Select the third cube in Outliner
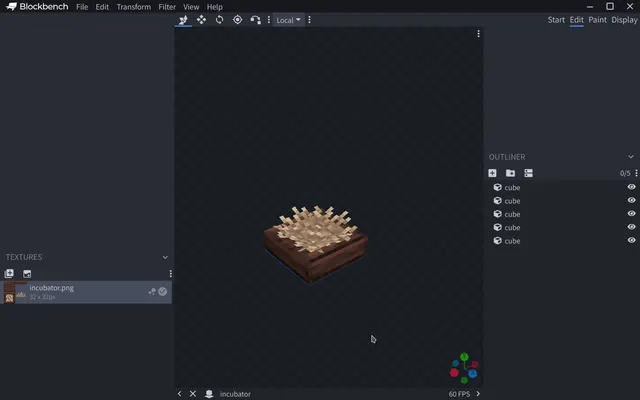 pos(561,214)
